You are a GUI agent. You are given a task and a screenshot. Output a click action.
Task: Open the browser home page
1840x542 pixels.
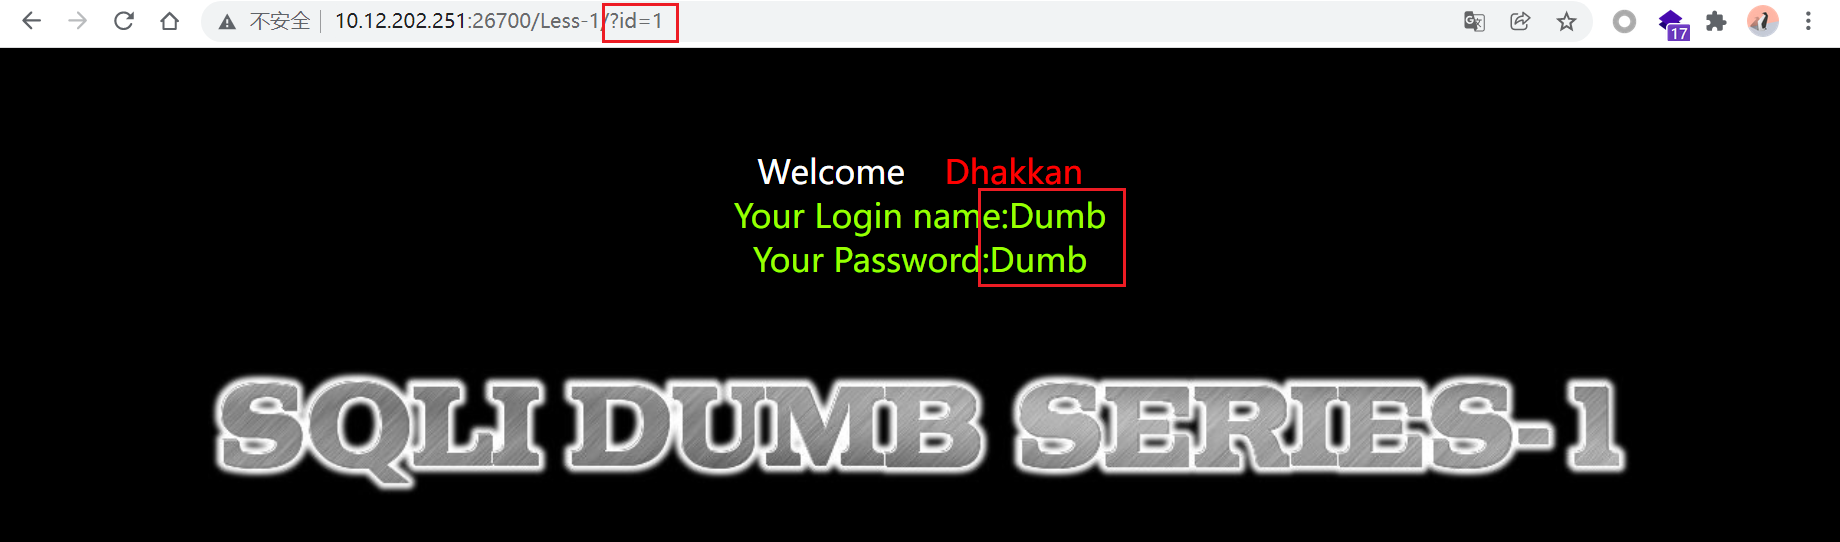pyautogui.click(x=169, y=21)
